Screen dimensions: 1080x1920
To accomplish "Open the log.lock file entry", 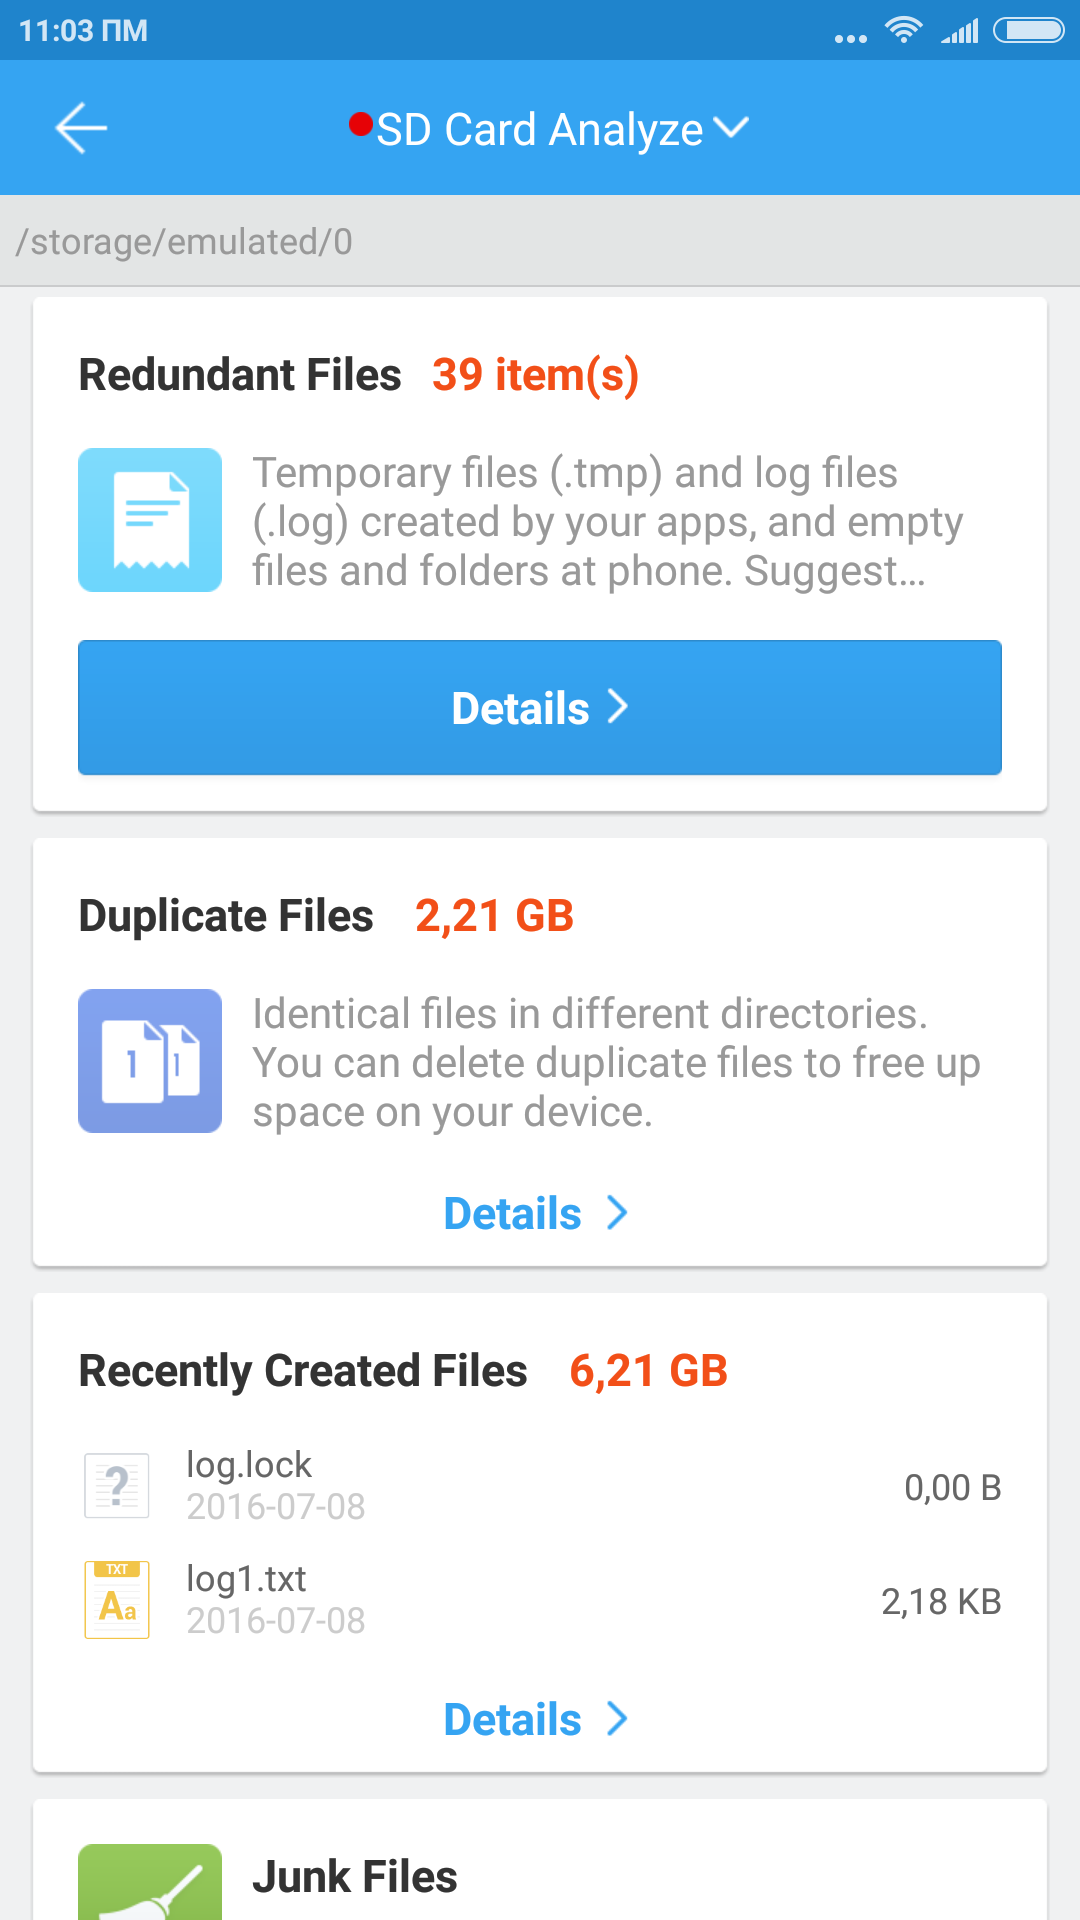I will (540, 1486).
